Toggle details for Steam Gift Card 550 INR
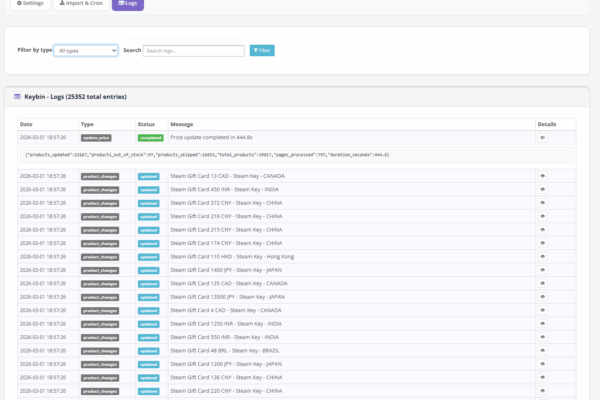Screen dimensions: 600x400 543,337
